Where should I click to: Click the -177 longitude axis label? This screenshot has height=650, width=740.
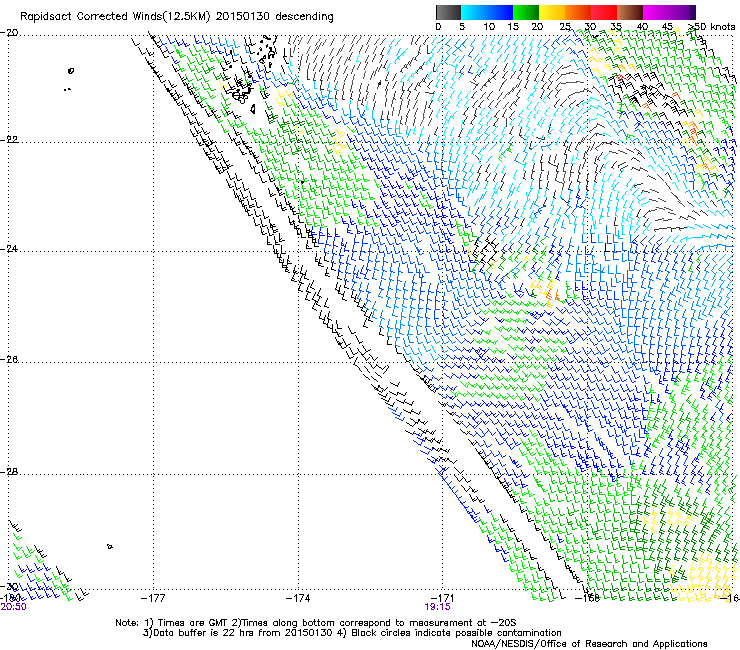153,599
